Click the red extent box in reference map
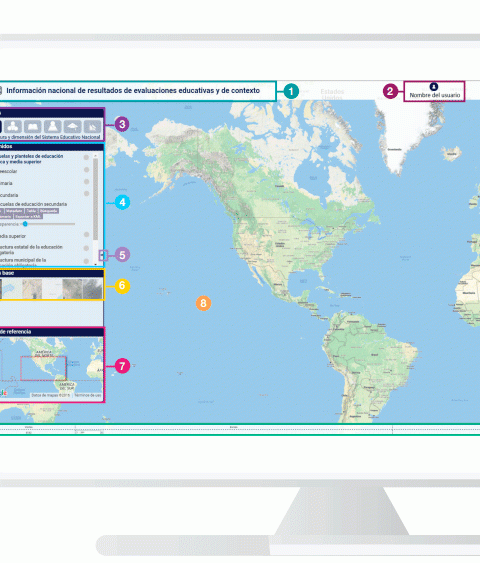 pos(43,368)
